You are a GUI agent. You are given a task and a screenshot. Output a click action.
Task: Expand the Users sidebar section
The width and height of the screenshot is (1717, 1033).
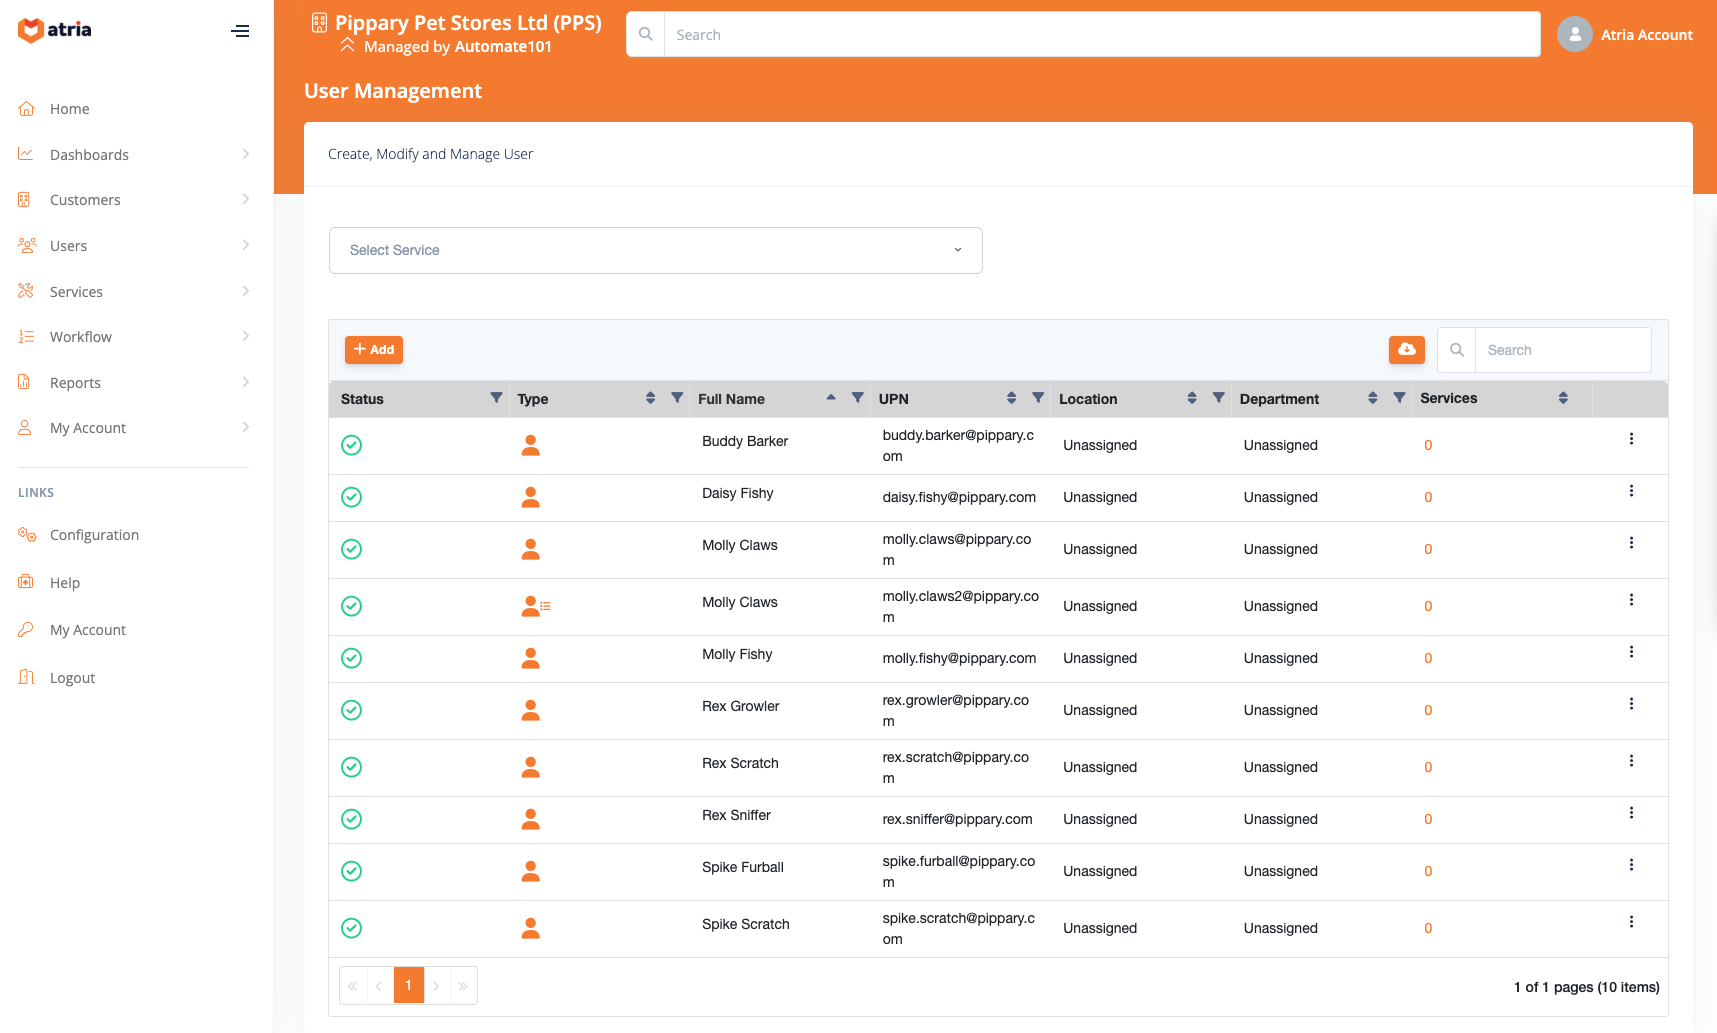click(67, 245)
